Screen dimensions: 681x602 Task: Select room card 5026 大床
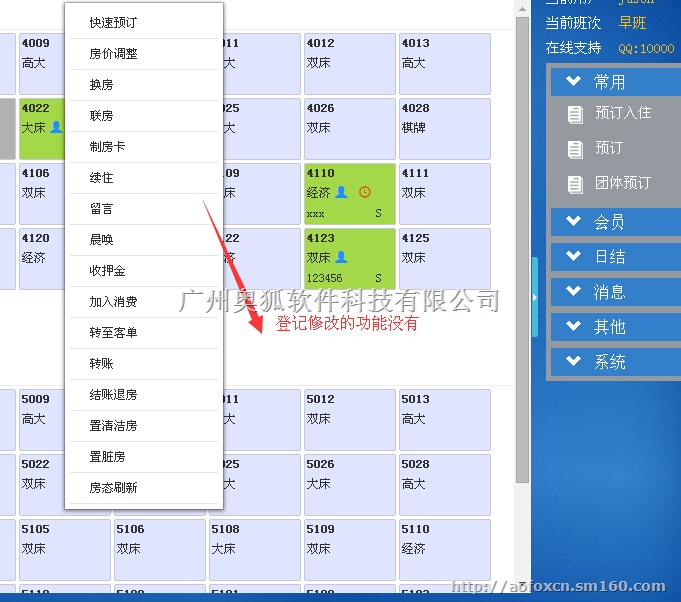[x=350, y=485]
